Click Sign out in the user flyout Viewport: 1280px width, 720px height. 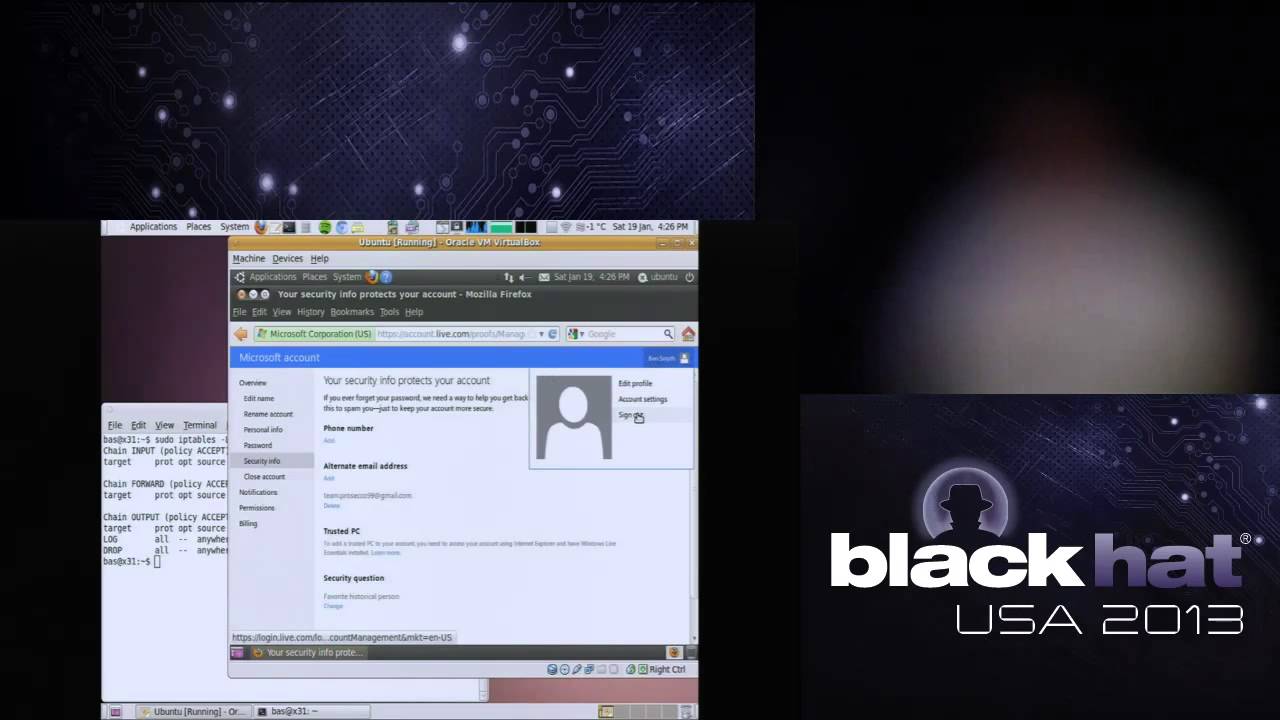630,415
